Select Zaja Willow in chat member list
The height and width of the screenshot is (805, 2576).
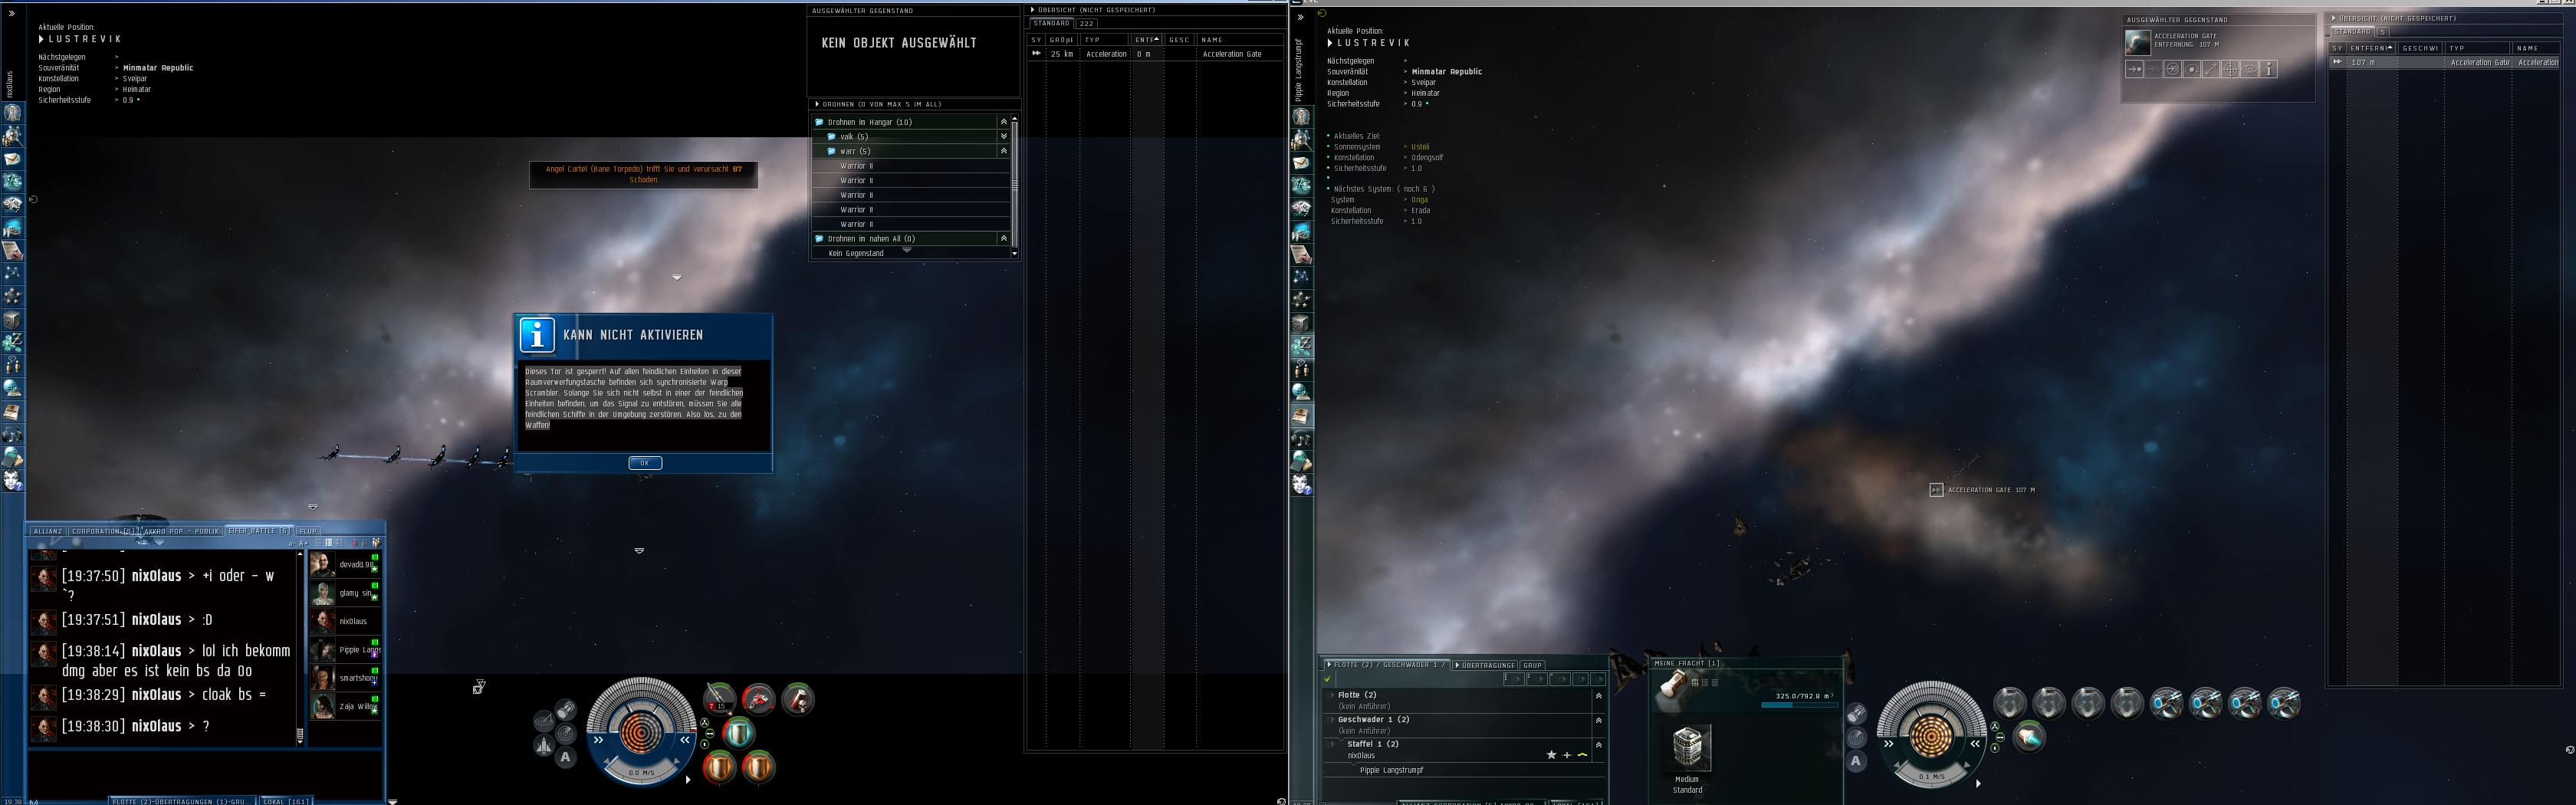coord(344,706)
